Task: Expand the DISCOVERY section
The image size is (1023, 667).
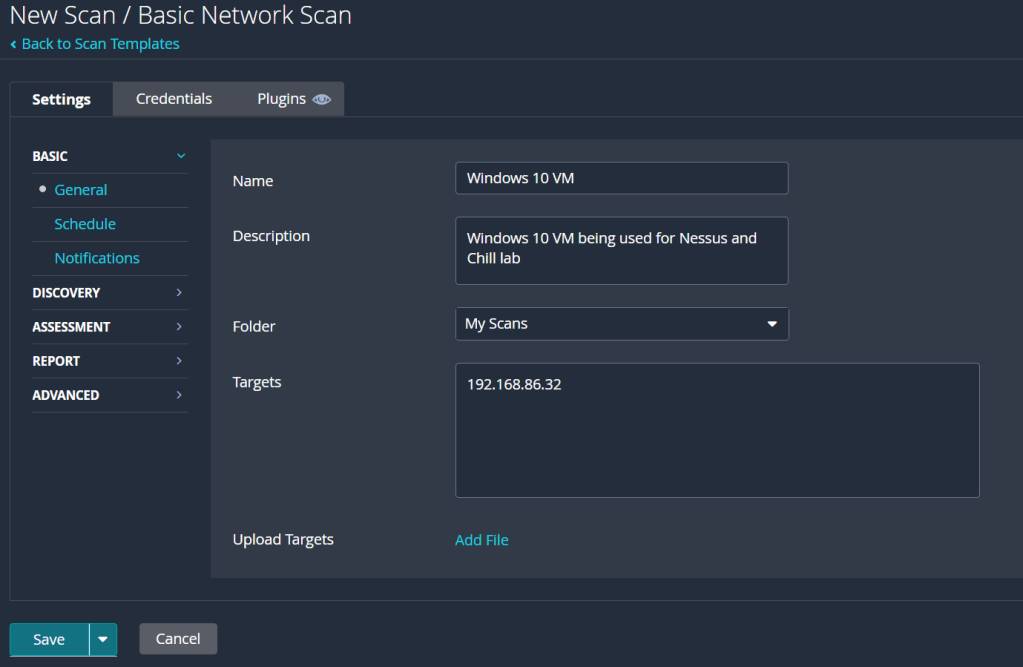Action: pyautogui.click(x=109, y=293)
